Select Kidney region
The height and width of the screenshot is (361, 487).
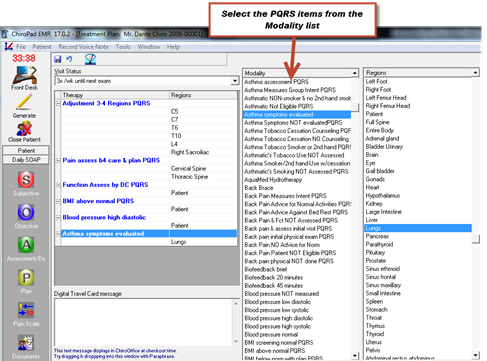(374, 204)
